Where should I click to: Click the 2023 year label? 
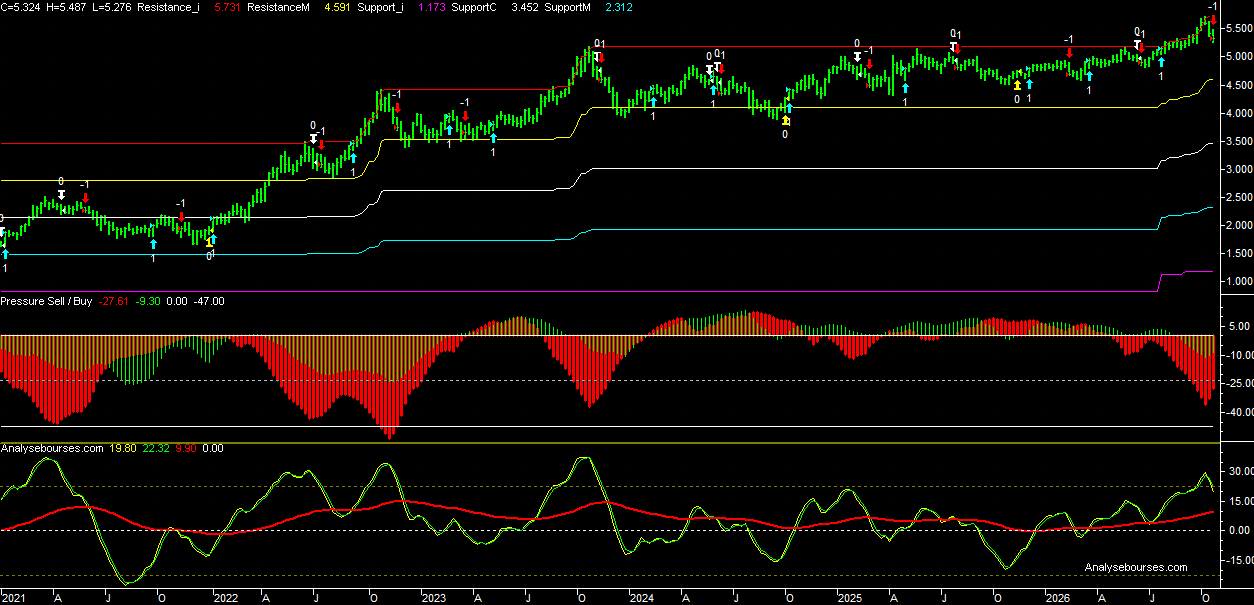(434, 598)
